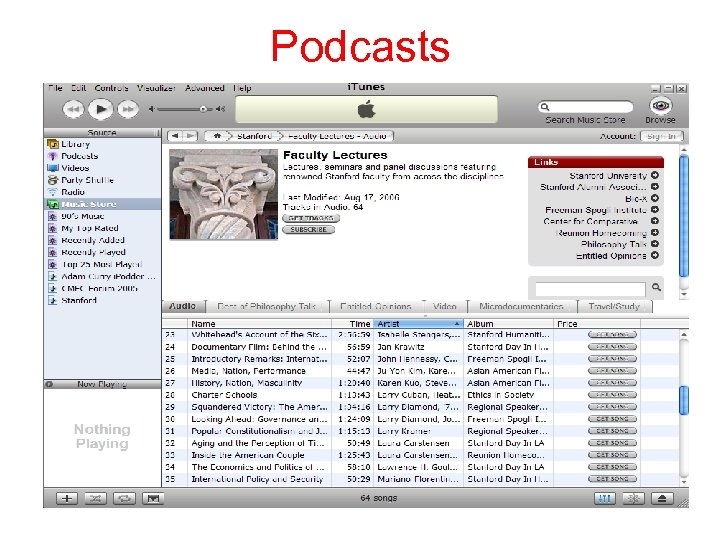Select Radio in the Source list
Viewport: 720px width, 540px height.
[73, 192]
